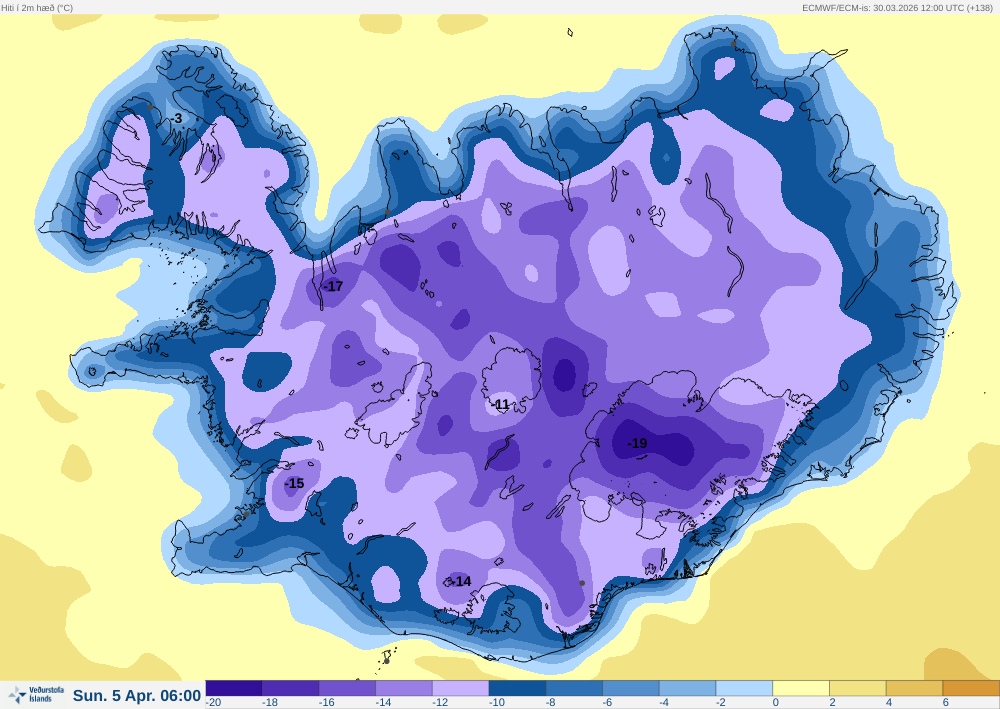Viewport: 1000px width, 709px height.
Task: Pick the legend swatch between 4 and 6
Action: (x=915, y=688)
